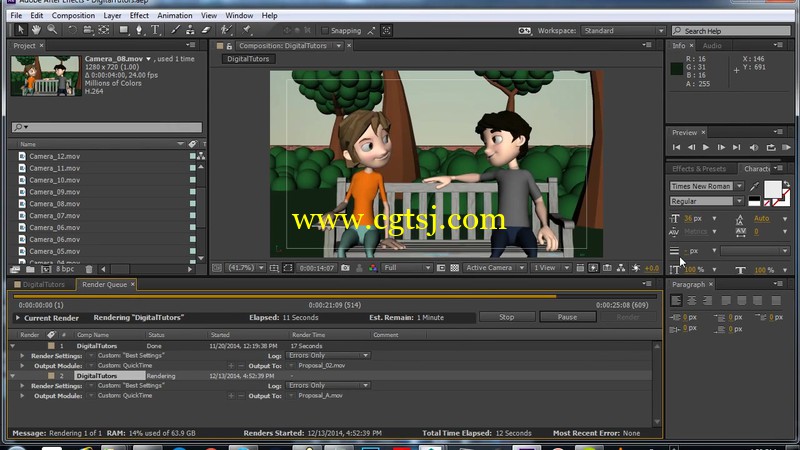Click the Proposal_02.mov output link
Screen dimensions: 800x450
pos(321,365)
